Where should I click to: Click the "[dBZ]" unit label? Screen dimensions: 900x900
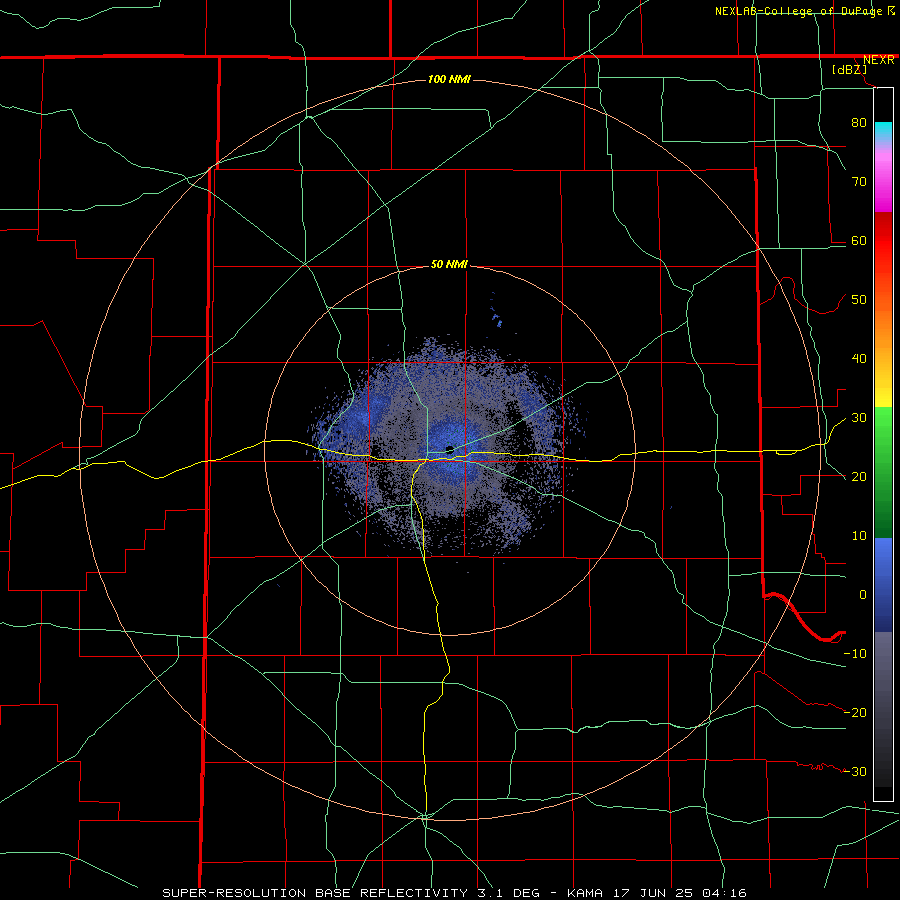click(x=849, y=70)
